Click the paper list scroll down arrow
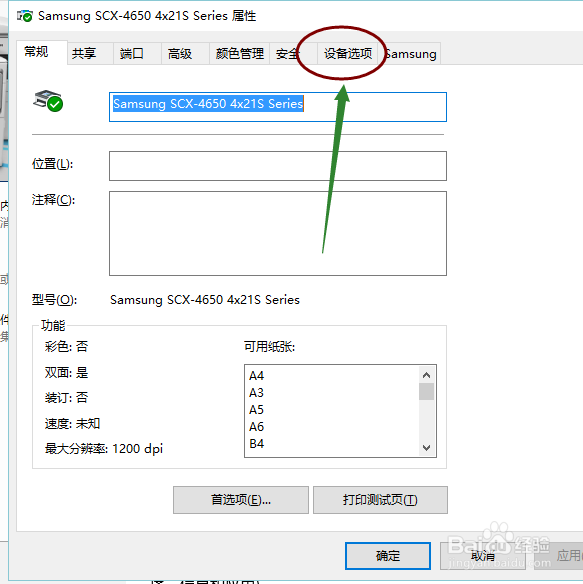The width and height of the screenshot is (583, 584). pos(427,448)
